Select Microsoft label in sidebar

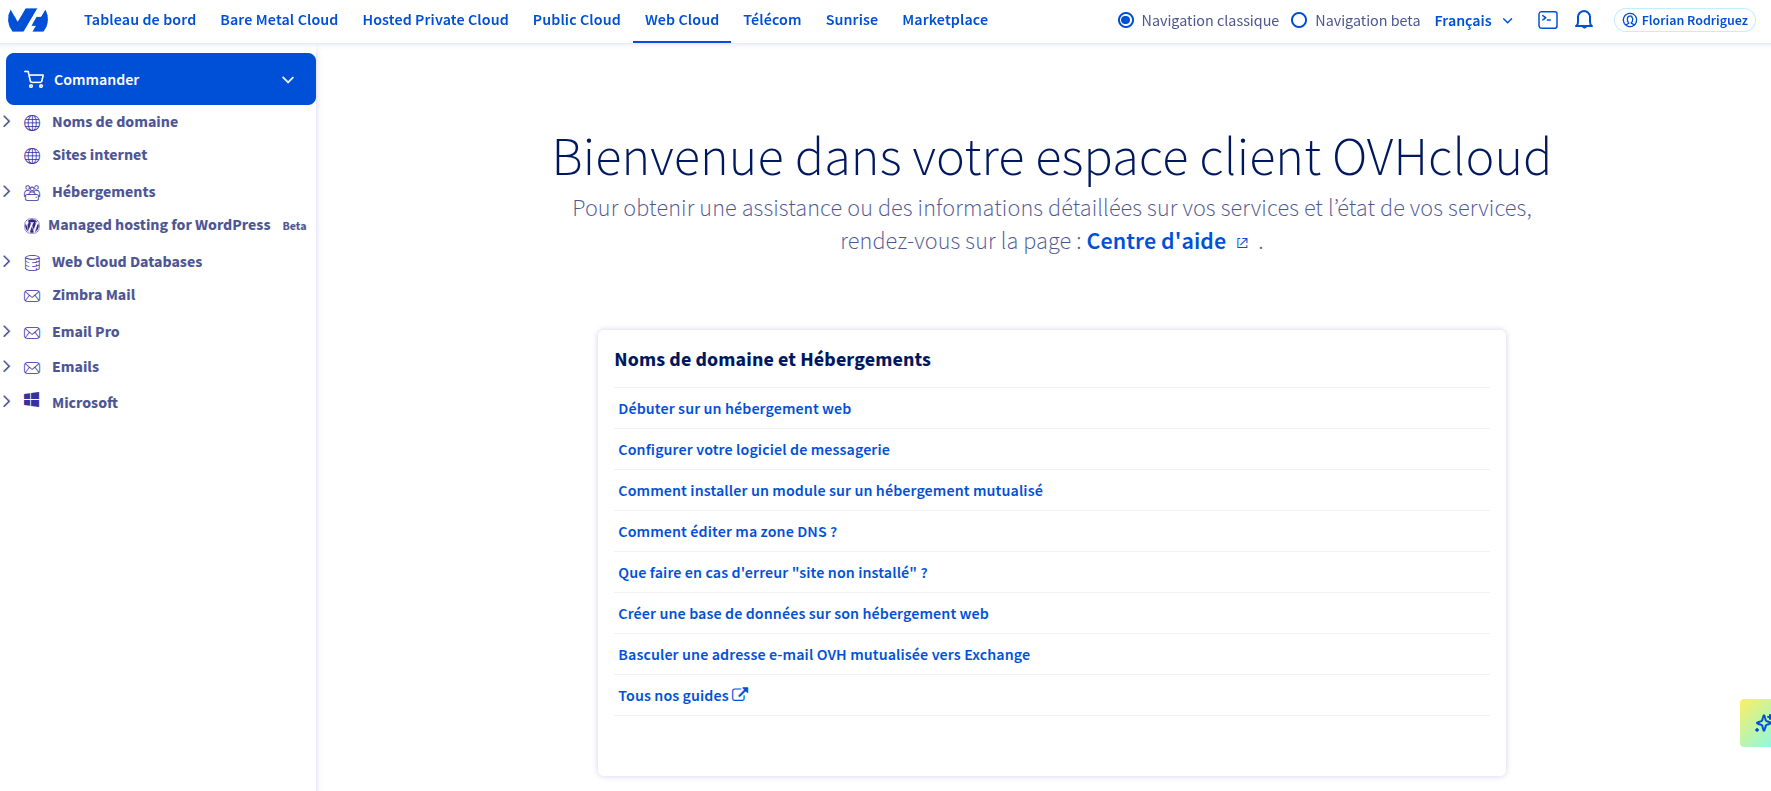(85, 403)
